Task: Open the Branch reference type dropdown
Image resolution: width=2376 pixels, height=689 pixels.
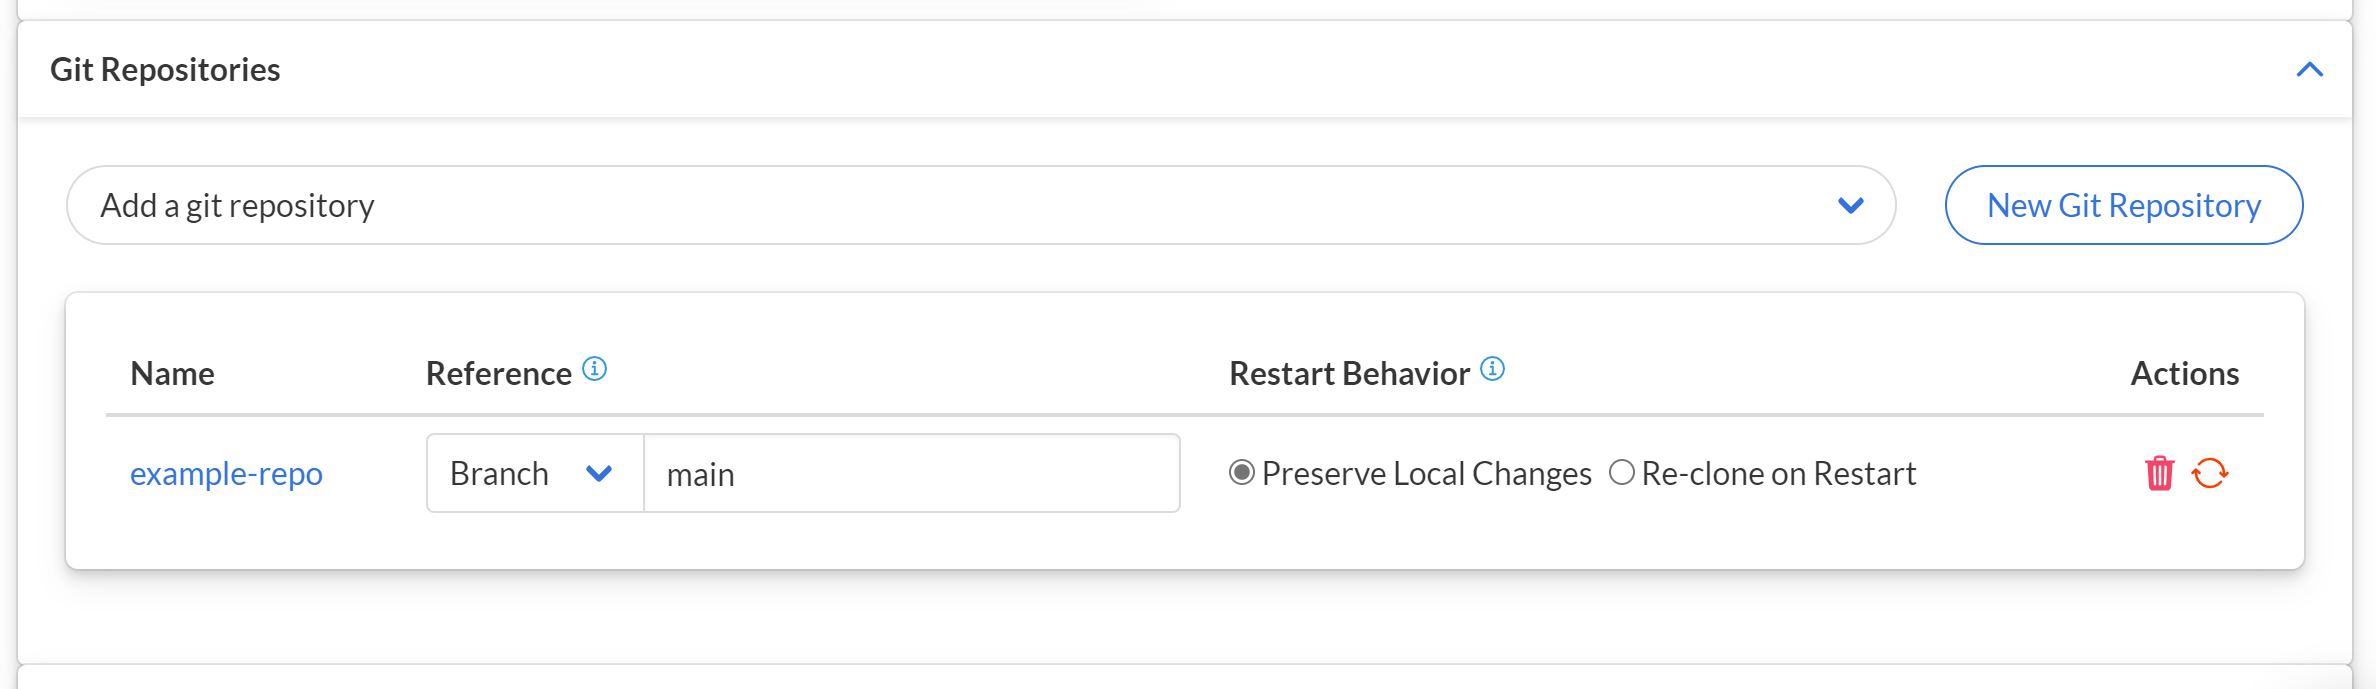Action: (534, 473)
